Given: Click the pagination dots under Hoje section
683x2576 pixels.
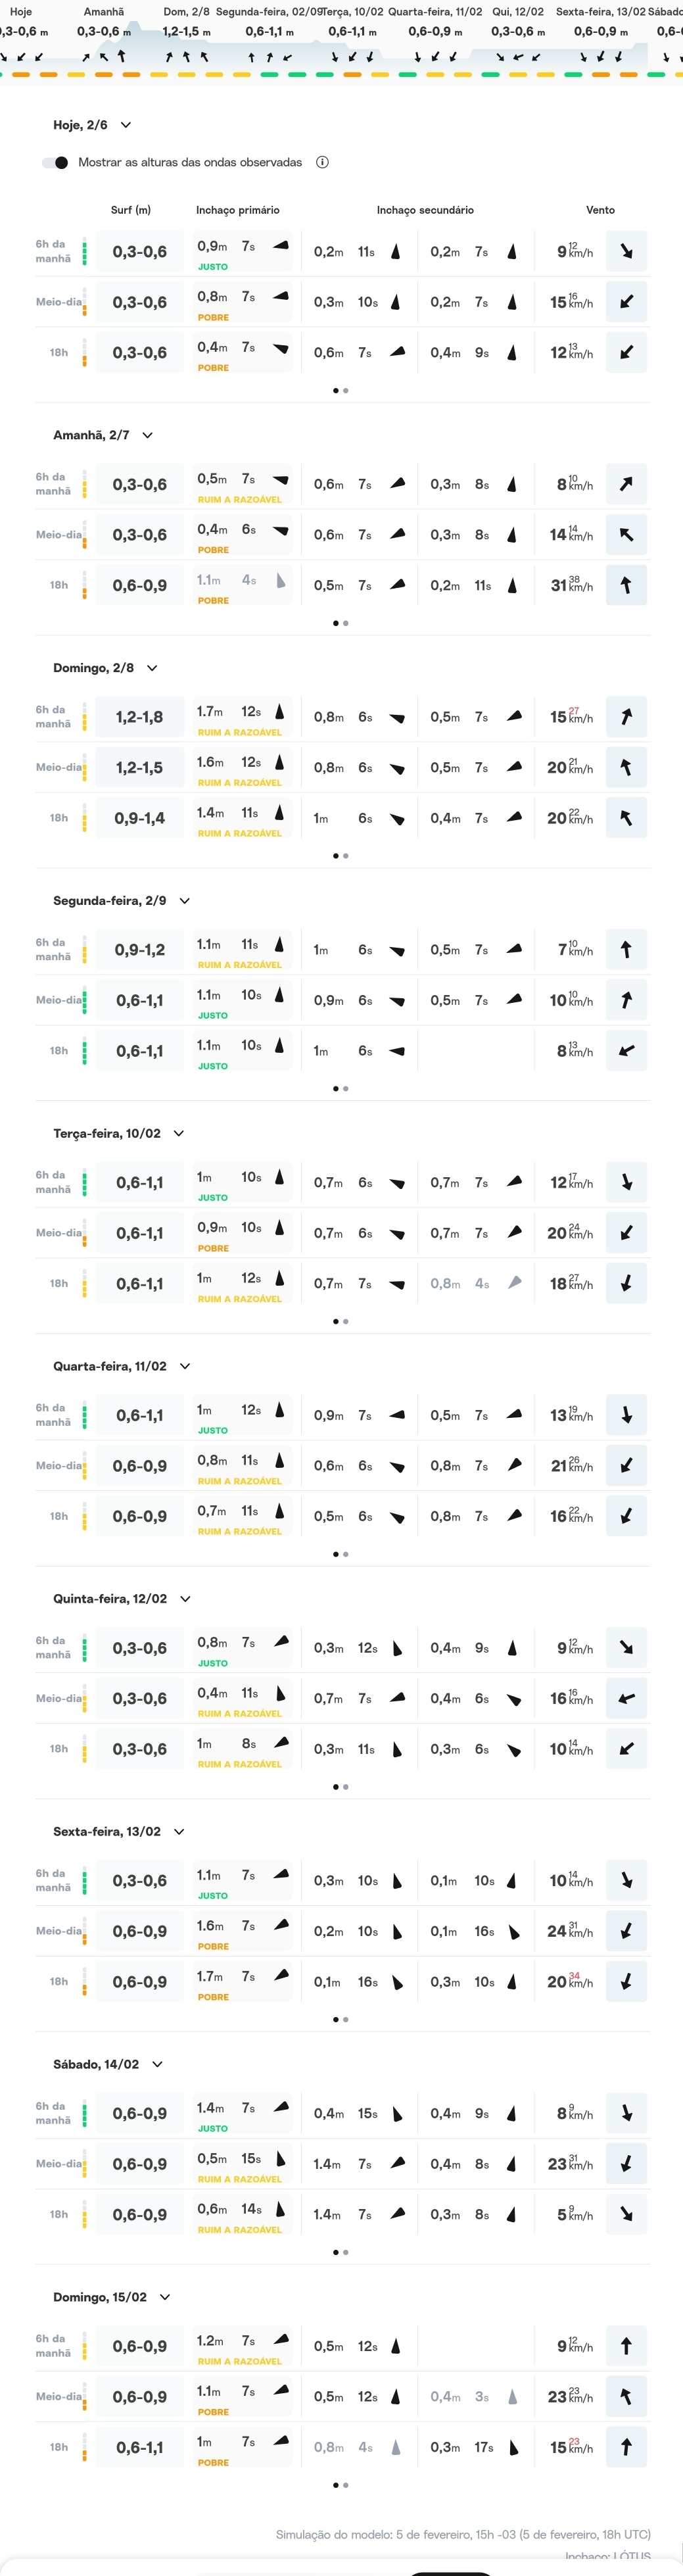Looking at the screenshot, I should 341,391.
